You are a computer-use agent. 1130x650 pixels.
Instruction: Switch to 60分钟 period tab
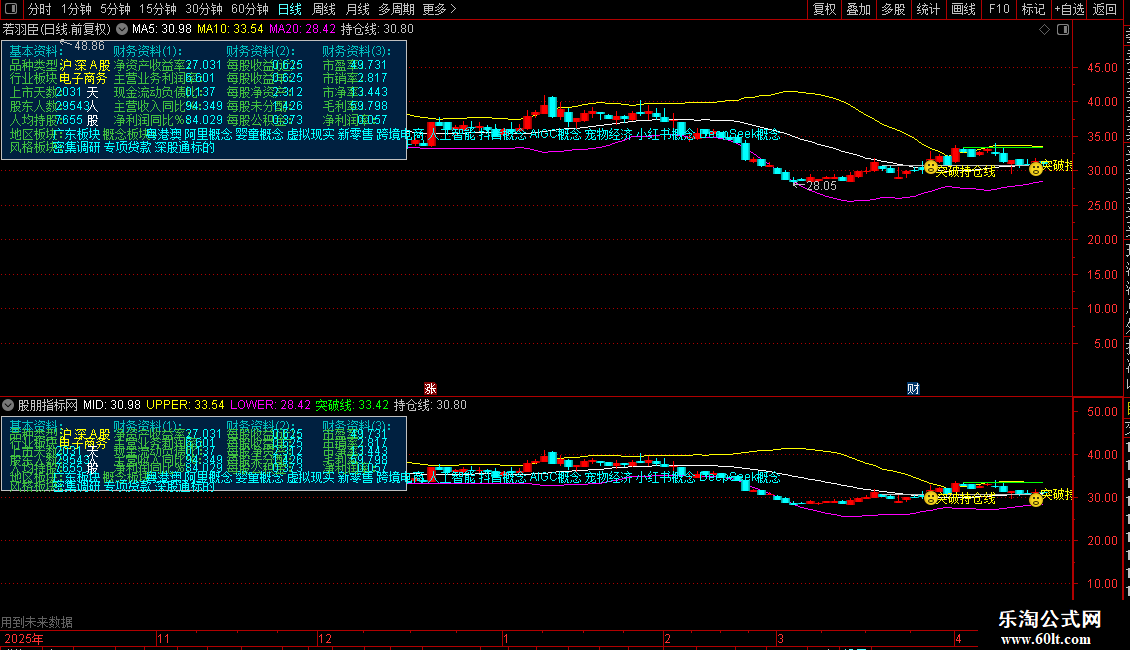[250, 9]
